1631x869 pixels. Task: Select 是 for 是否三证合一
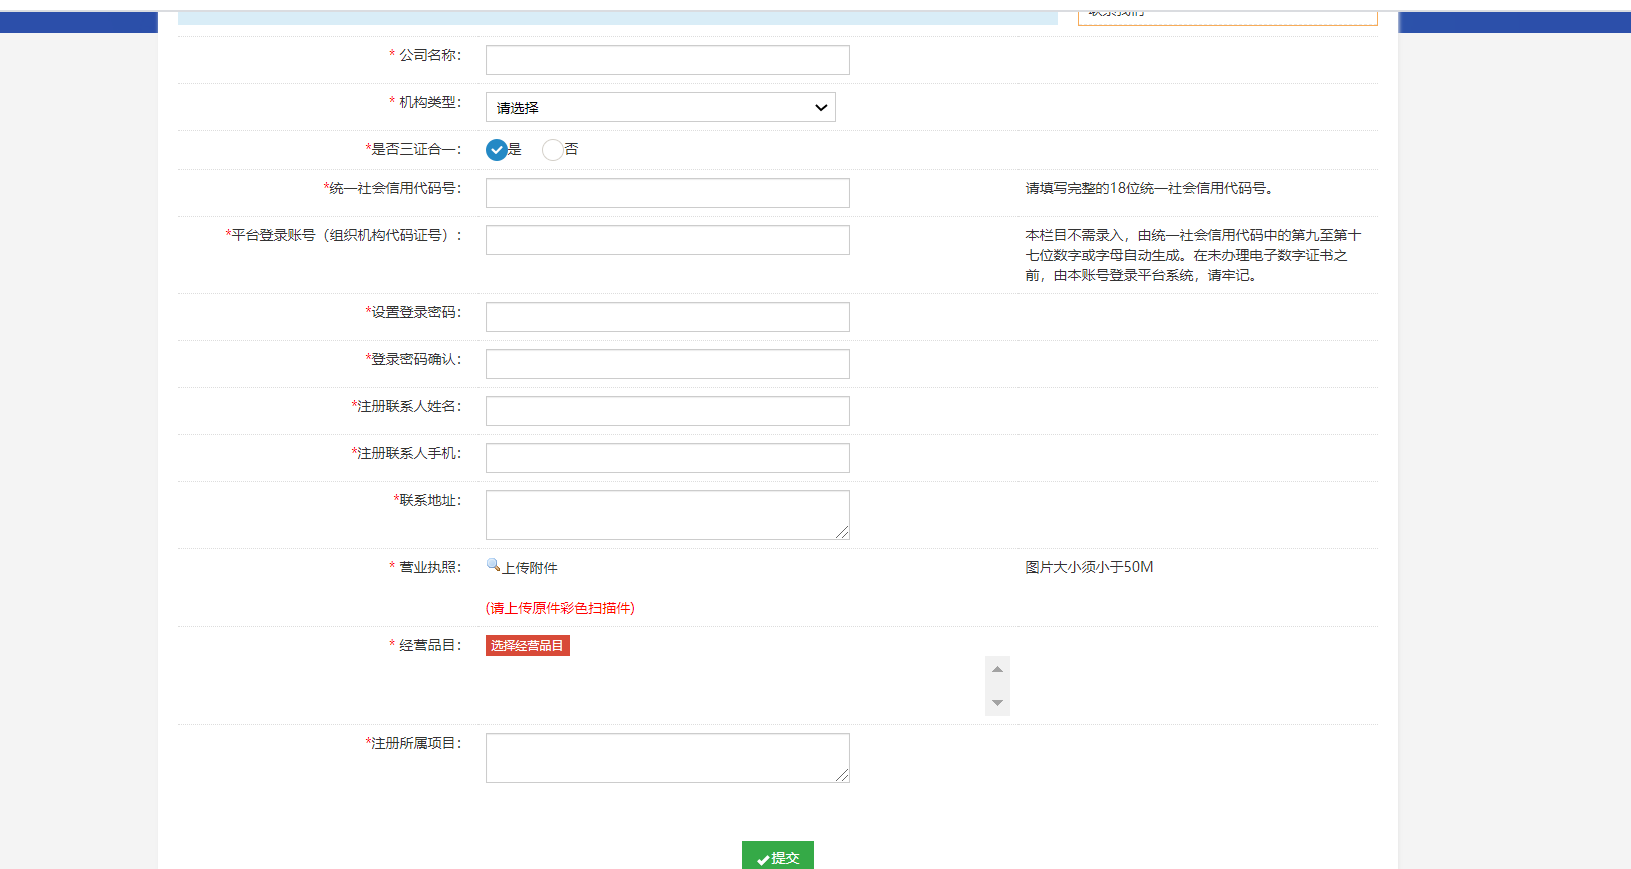(x=497, y=150)
